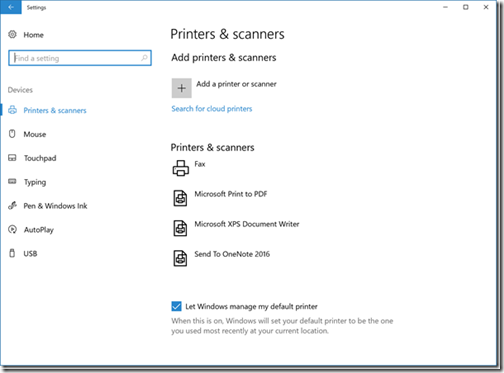Click the Fax printer icon

181,168
